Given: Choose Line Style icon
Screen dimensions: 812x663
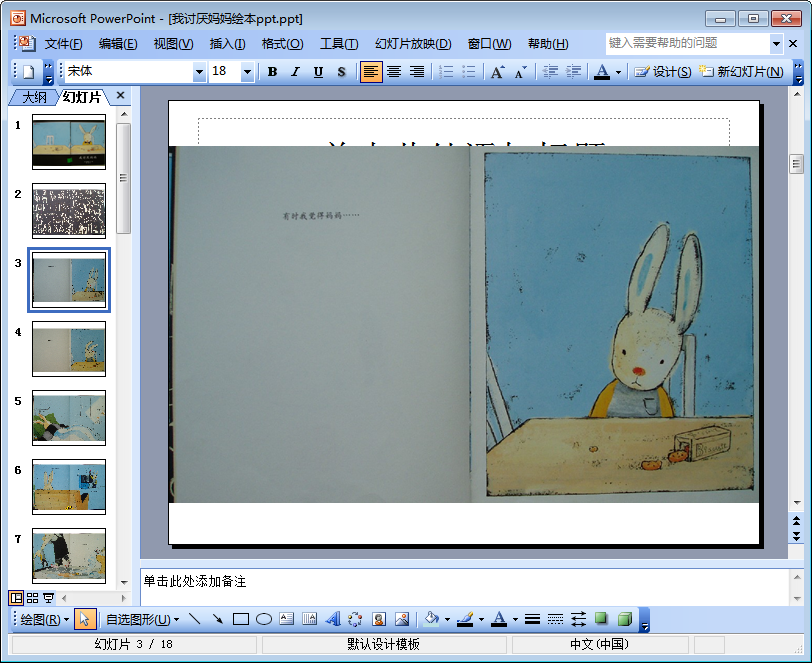Looking at the screenshot, I should tap(532, 619).
